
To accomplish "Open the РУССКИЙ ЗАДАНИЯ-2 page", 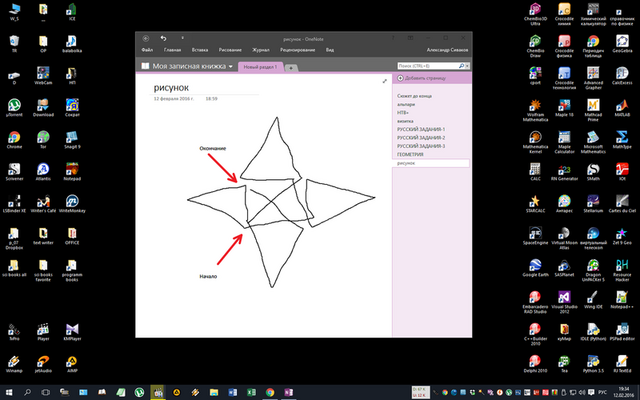I will [x=421, y=138].
